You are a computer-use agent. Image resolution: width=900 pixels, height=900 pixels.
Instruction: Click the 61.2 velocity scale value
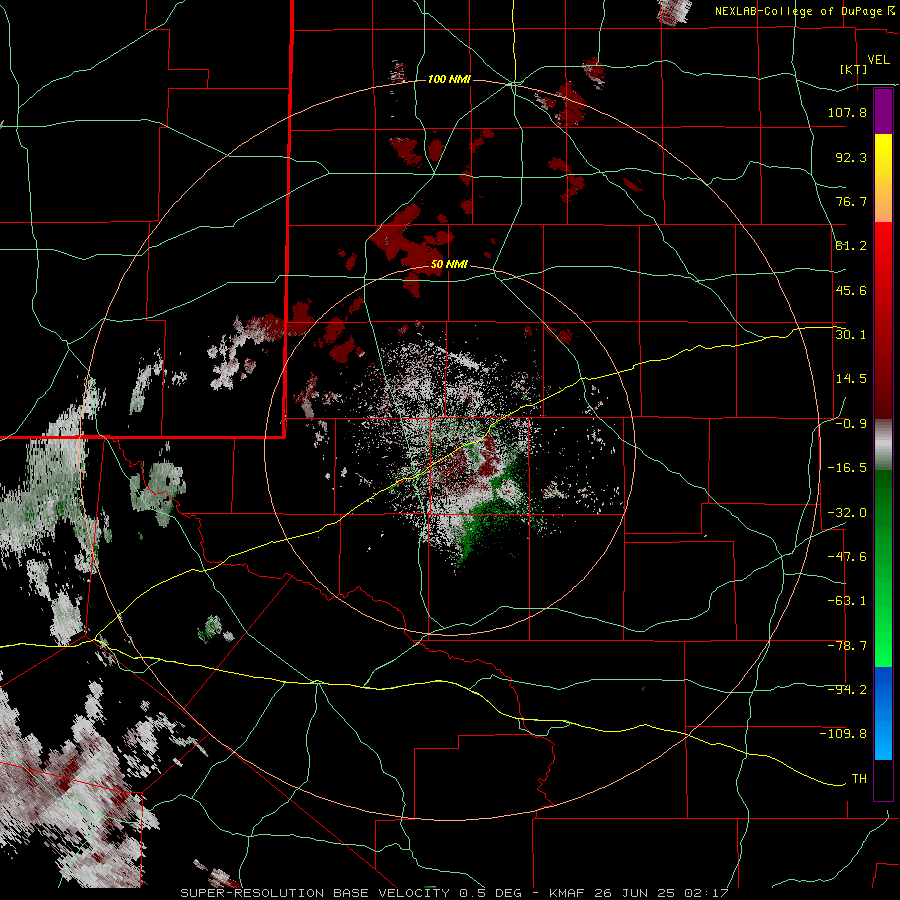click(x=851, y=246)
